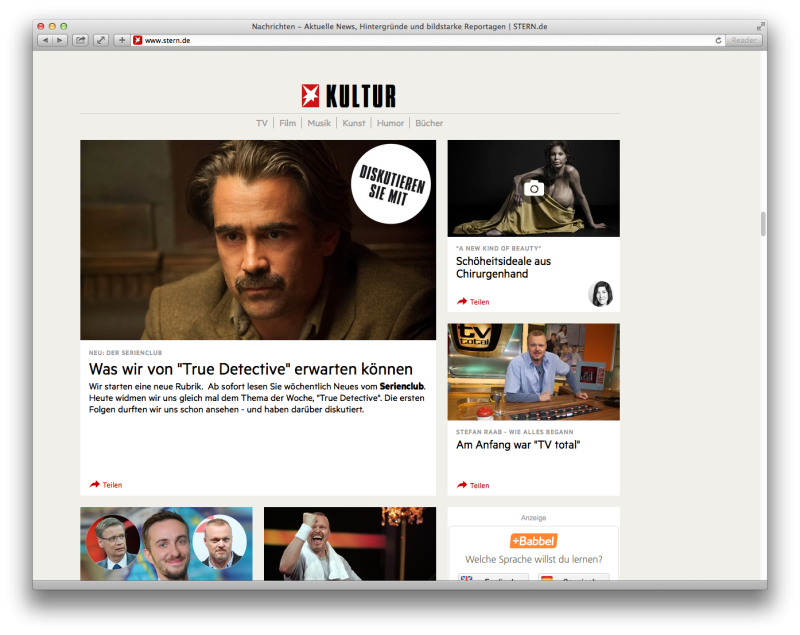Go forward with Safari's forward arrow

pyautogui.click(x=60, y=40)
